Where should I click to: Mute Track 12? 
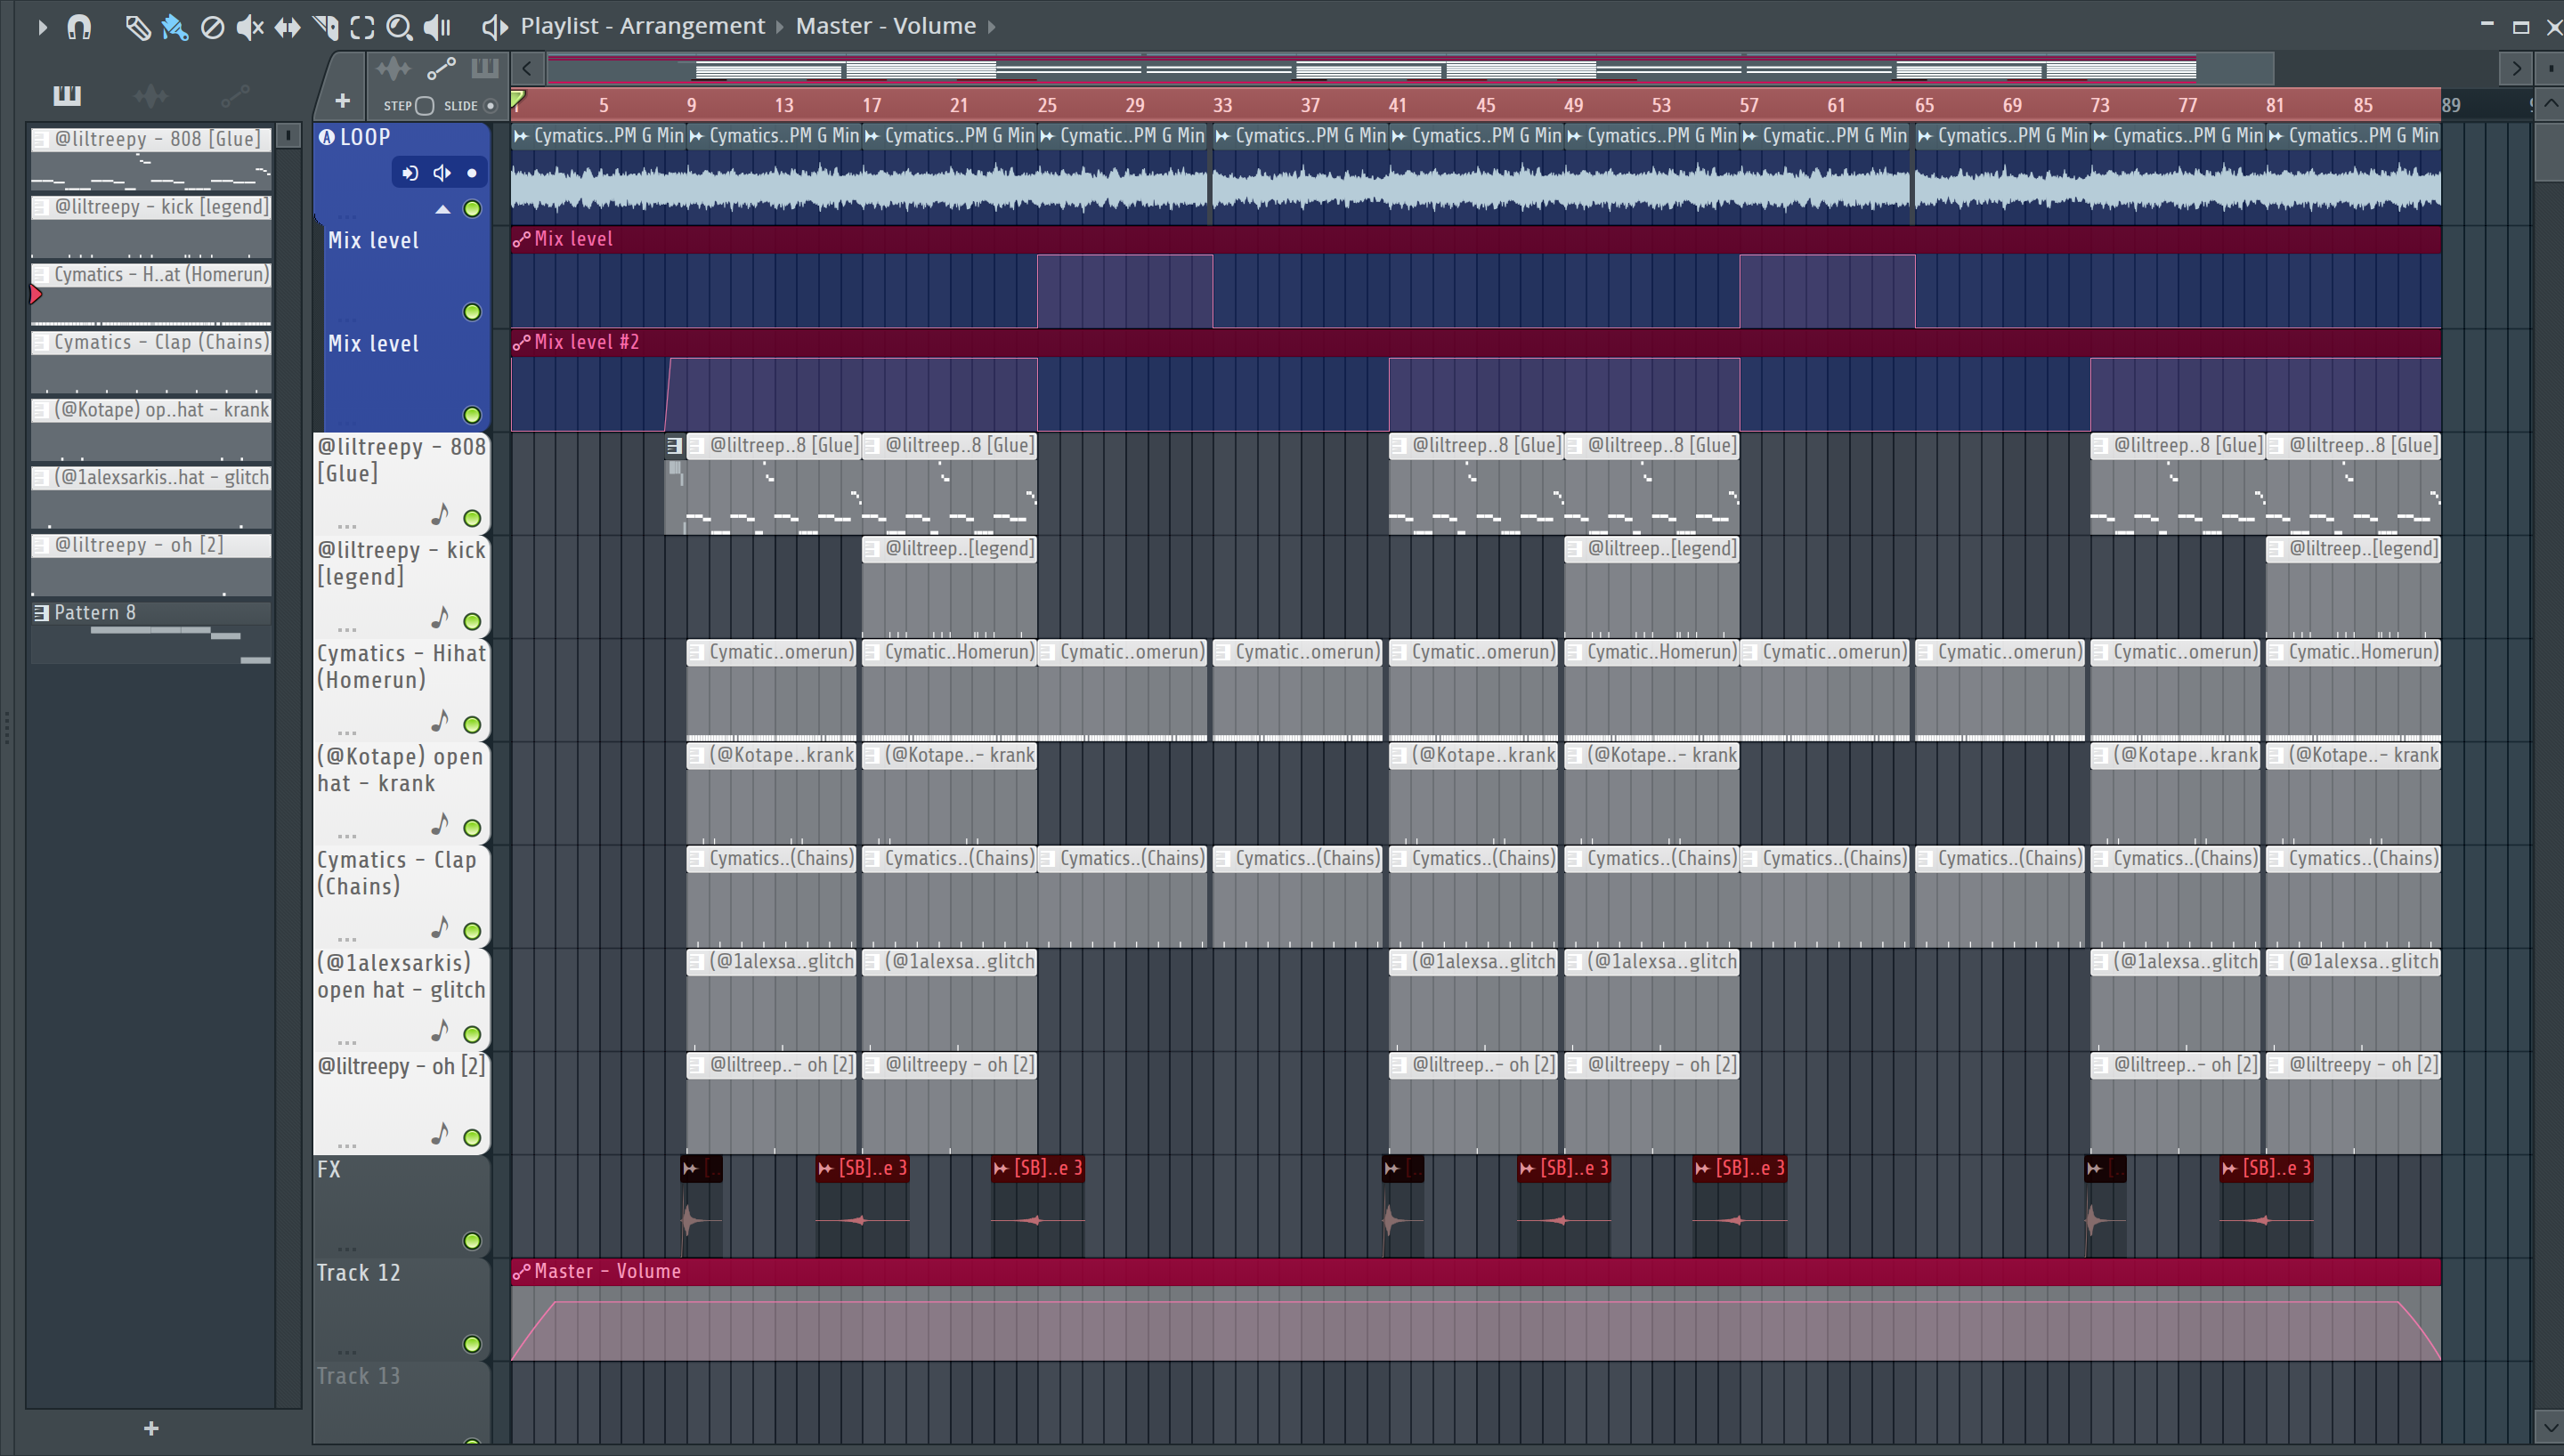(x=472, y=1344)
